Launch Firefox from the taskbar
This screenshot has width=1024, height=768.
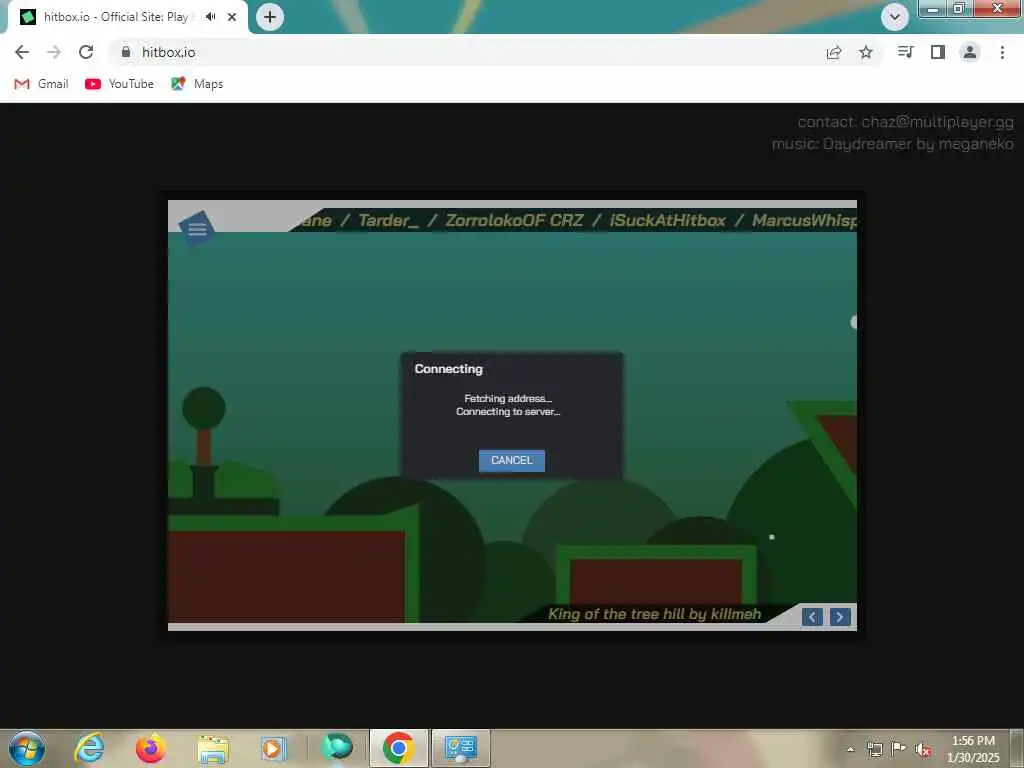[x=151, y=748]
